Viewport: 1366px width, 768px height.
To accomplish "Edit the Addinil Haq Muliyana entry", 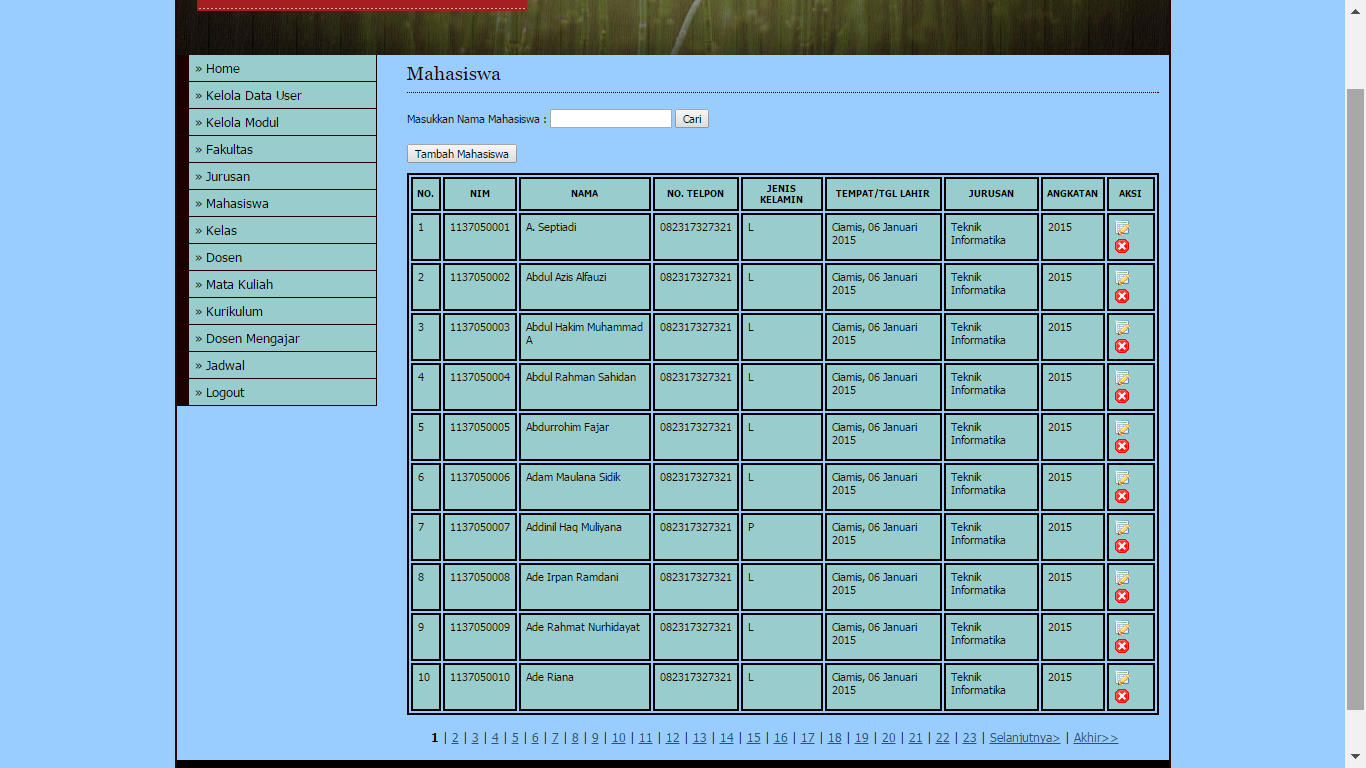I will pyautogui.click(x=1122, y=528).
